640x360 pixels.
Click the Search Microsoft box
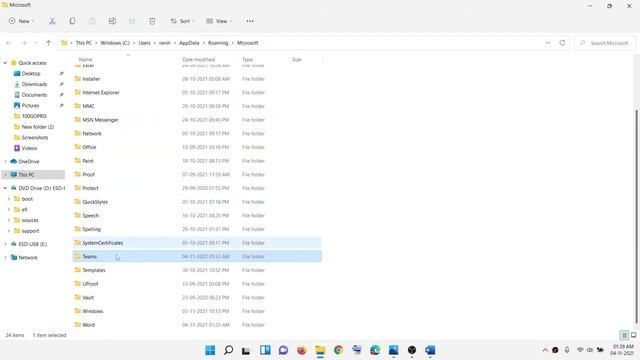pos(605,43)
